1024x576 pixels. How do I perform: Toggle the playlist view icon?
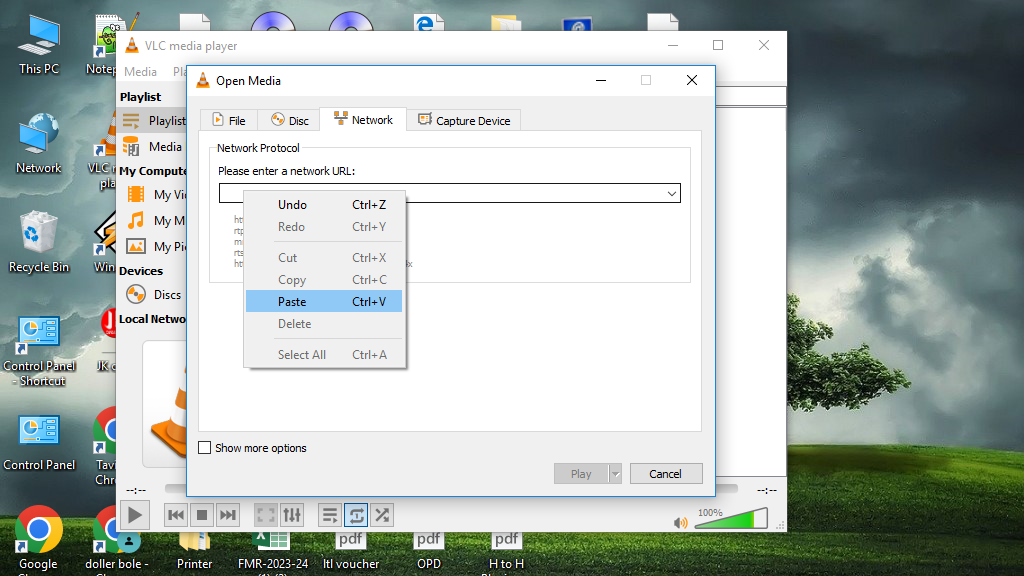[x=330, y=515]
